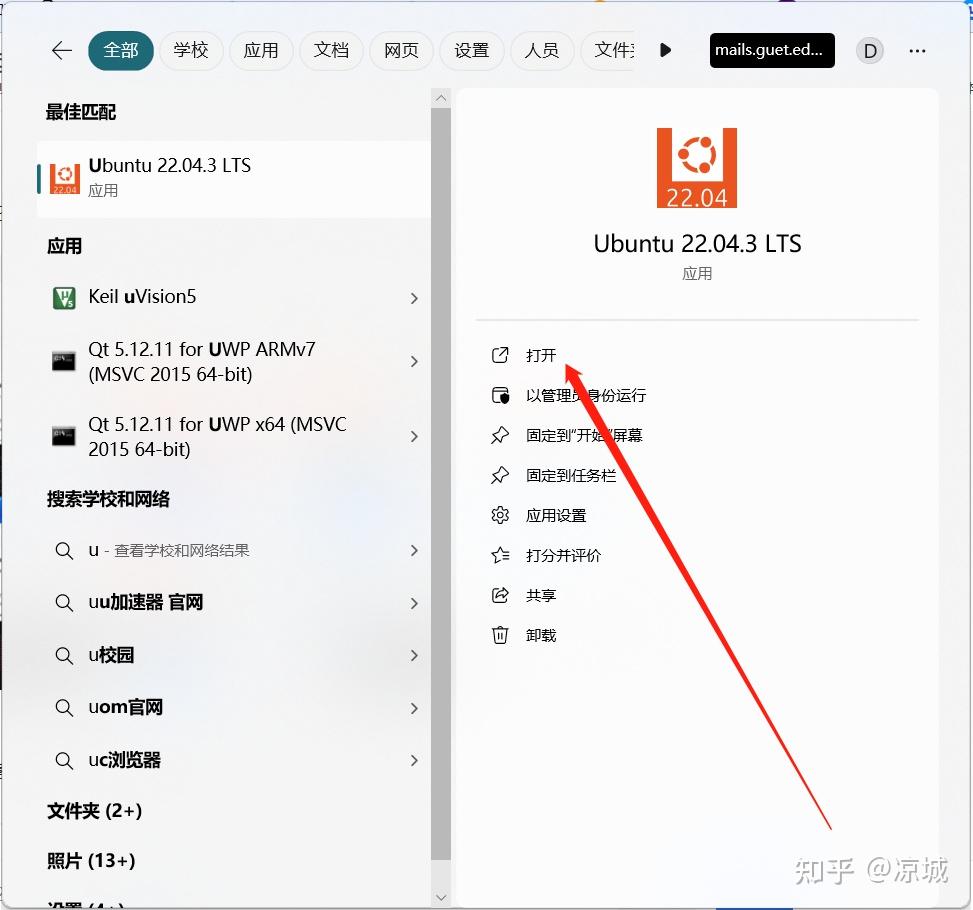Screen dimensions: 973x910
Task: Click the search icon beside uu加速器 官网
Action: point(64,603)
